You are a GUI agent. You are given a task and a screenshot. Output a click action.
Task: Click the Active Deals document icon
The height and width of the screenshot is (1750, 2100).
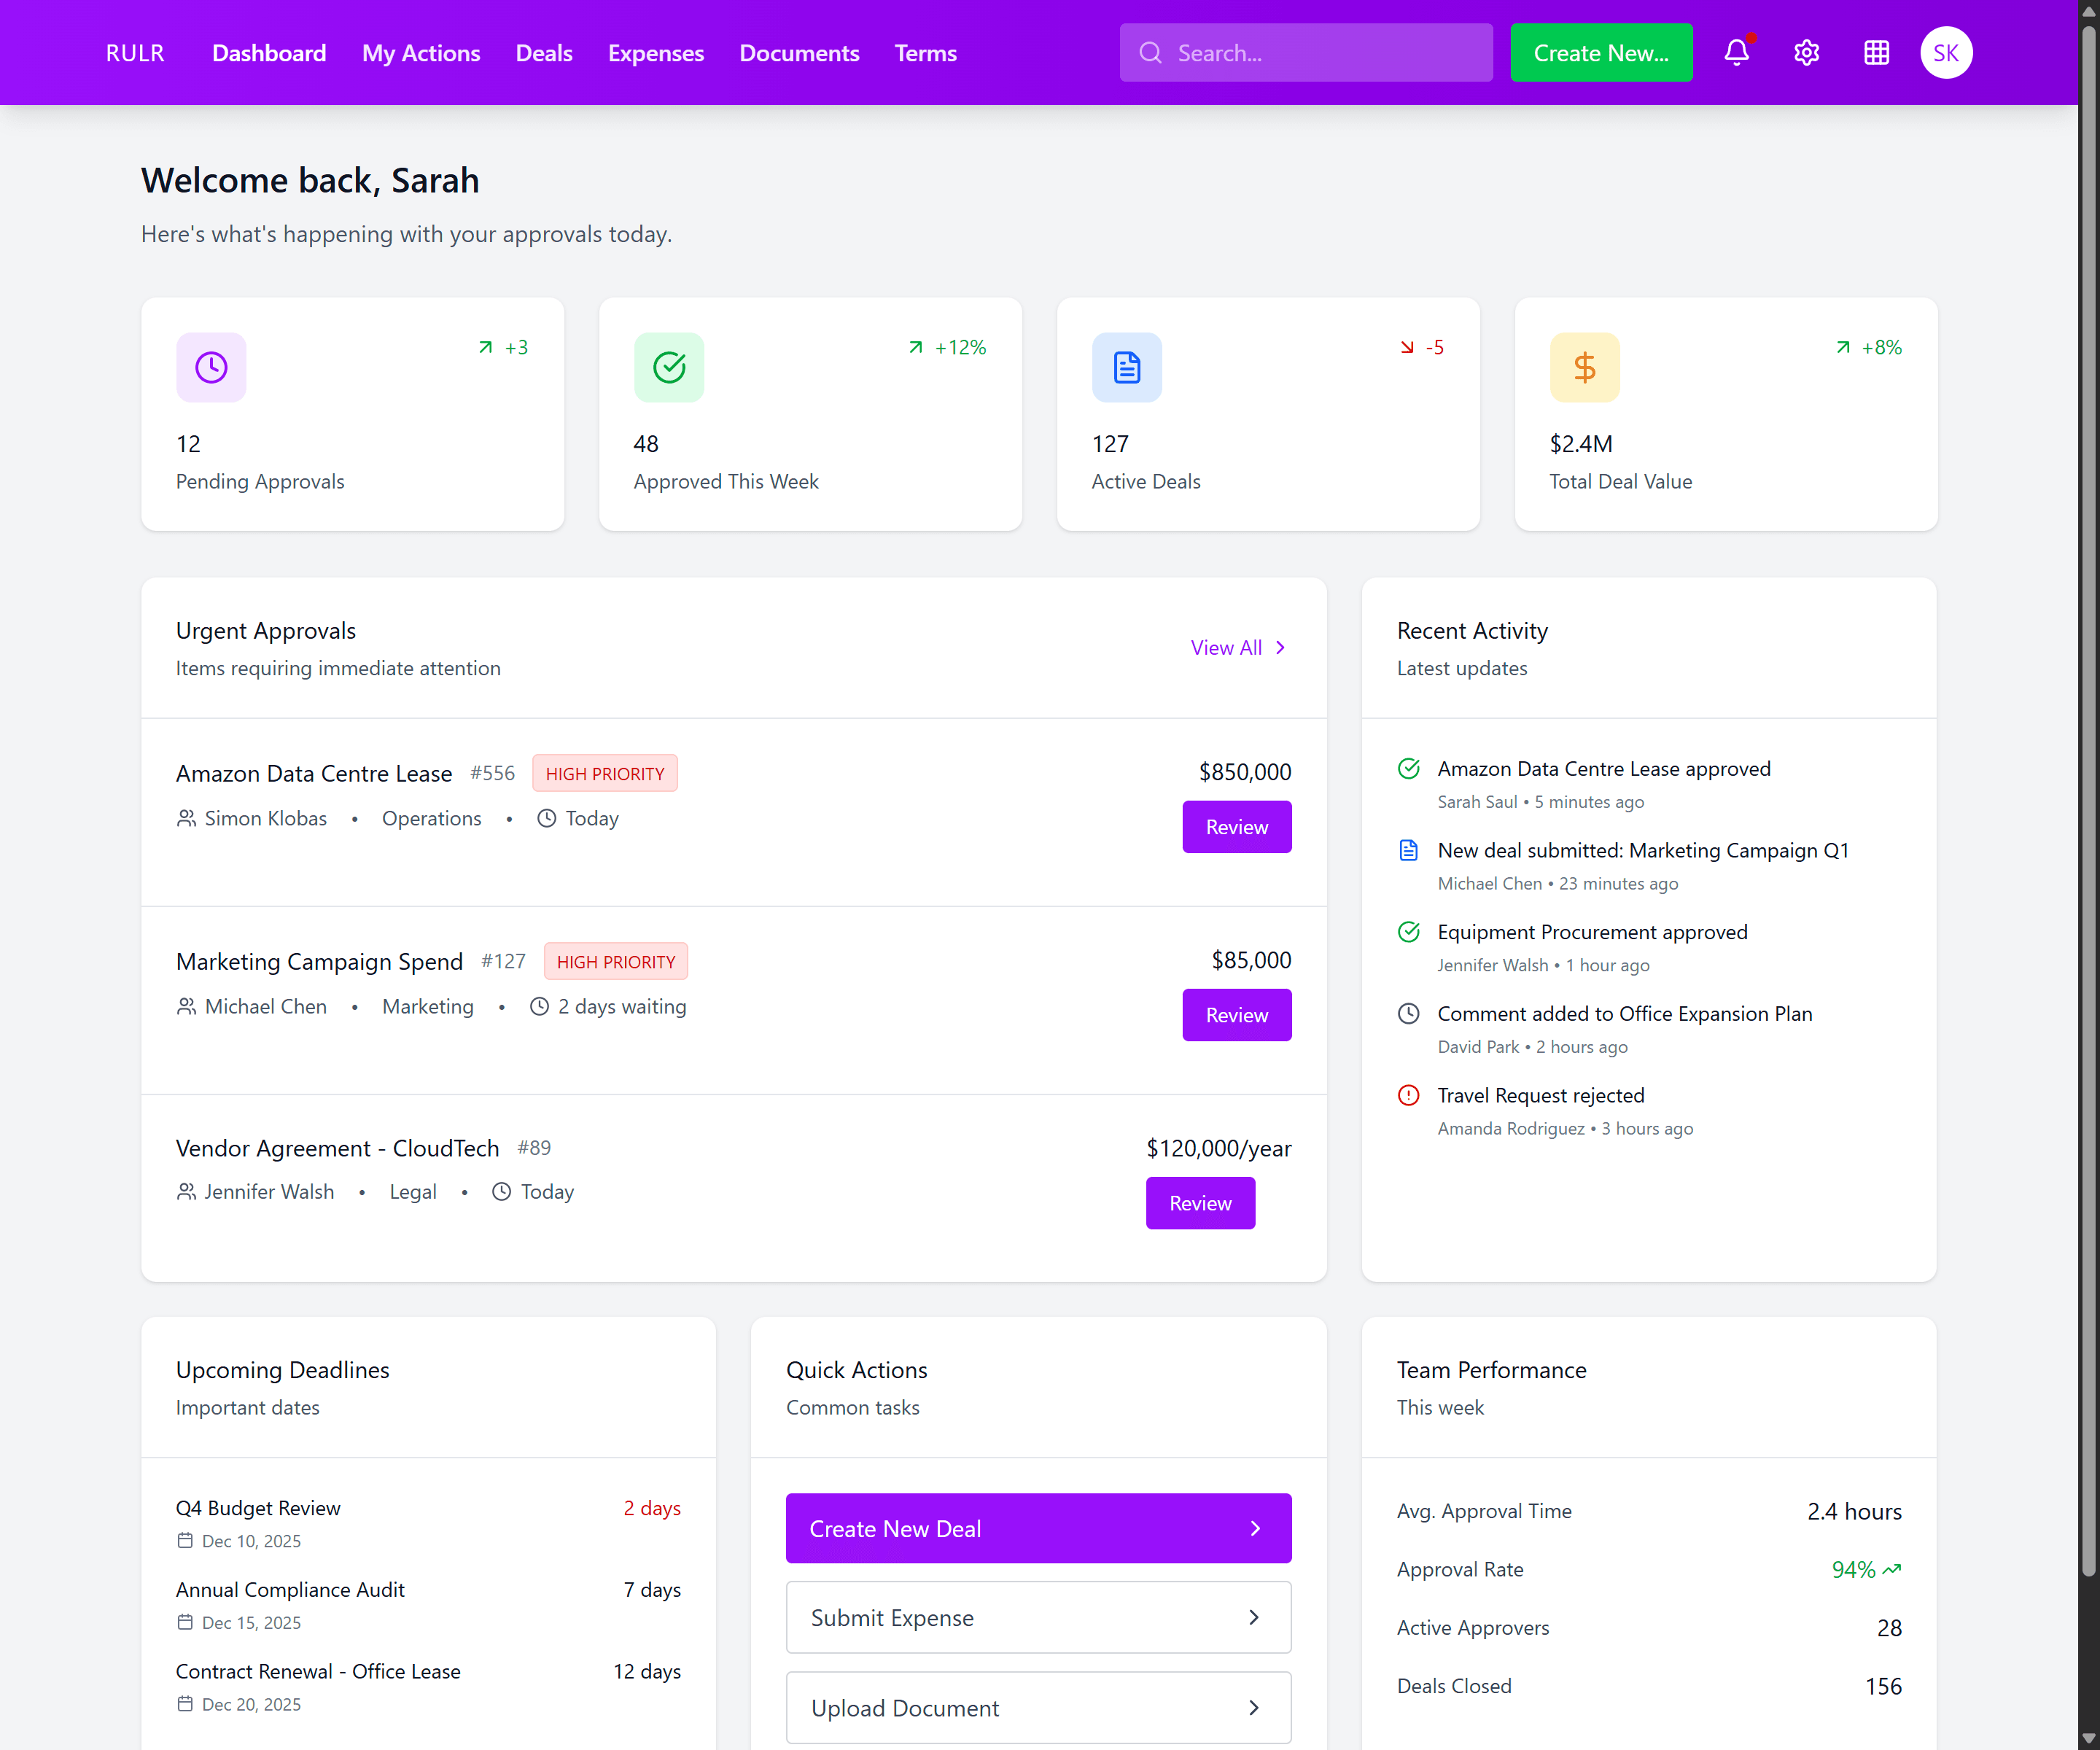(x=1126, y=367)
